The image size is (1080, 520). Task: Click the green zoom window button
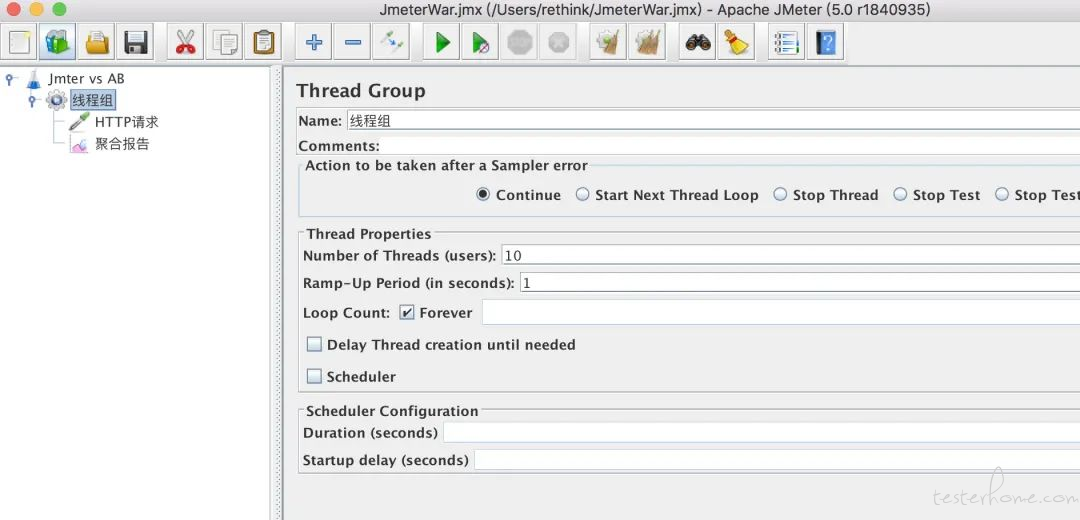[60, 10]
